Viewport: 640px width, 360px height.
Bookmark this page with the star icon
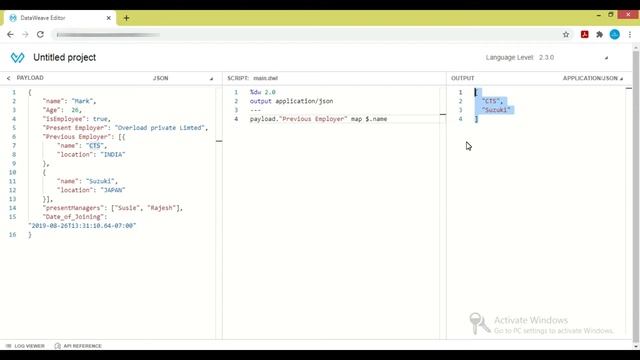[566, 35]
